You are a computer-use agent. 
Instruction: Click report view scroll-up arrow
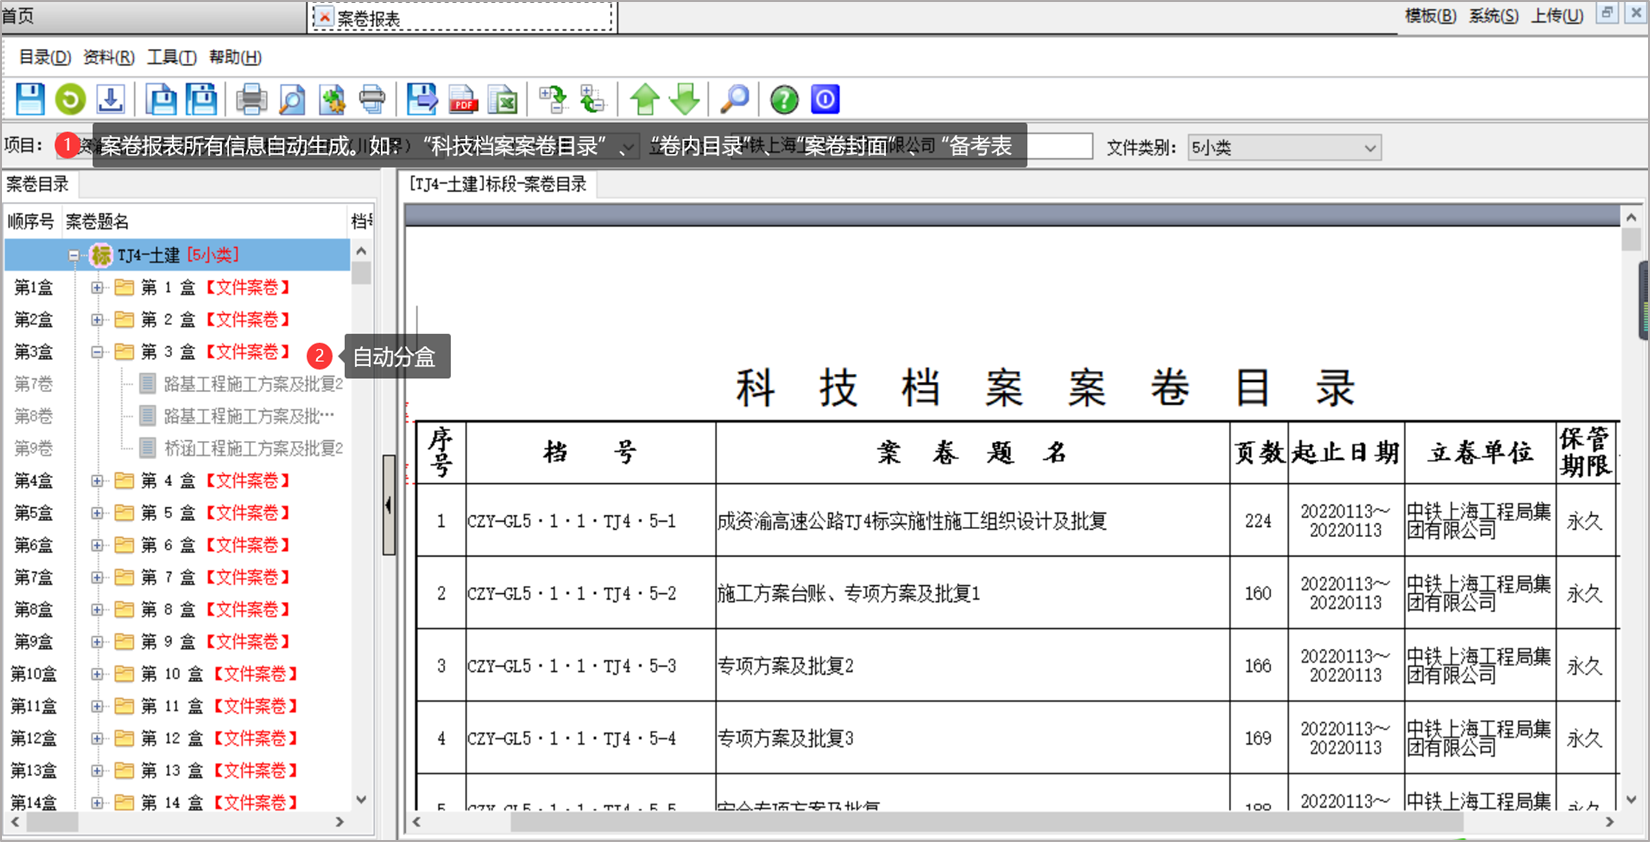pyautogui.click(x=1631, y=217)
